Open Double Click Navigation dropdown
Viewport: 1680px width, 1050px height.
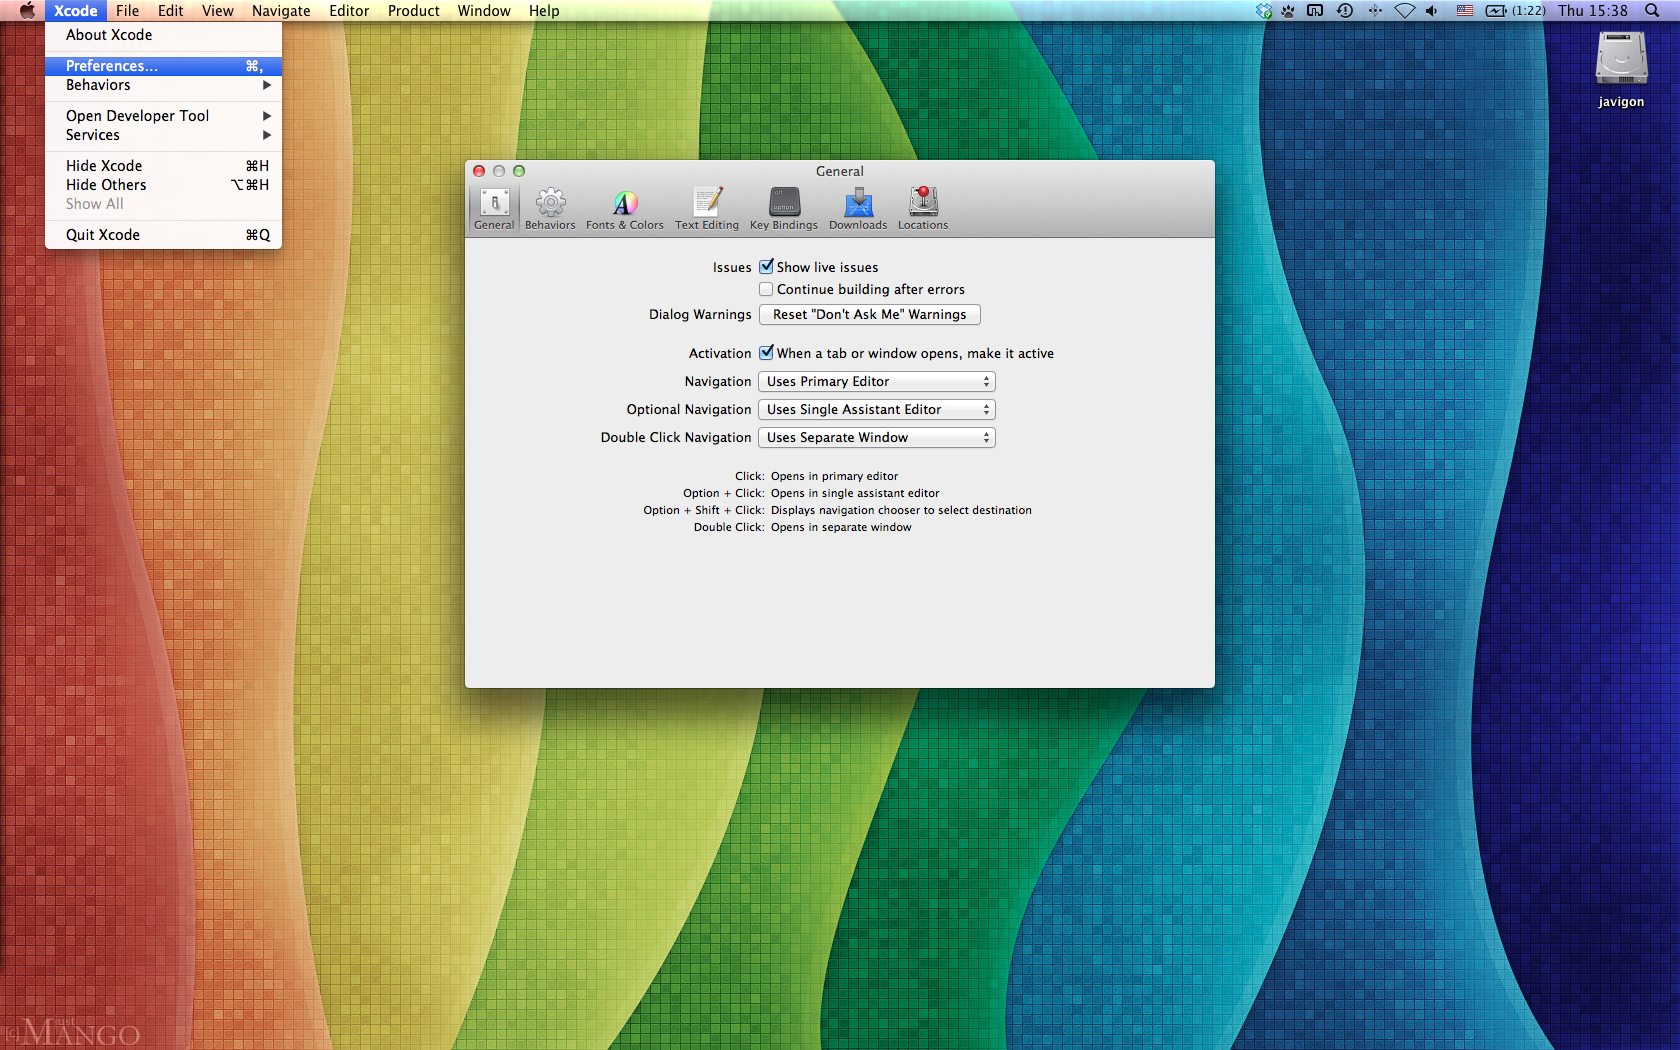coord(877,437)
